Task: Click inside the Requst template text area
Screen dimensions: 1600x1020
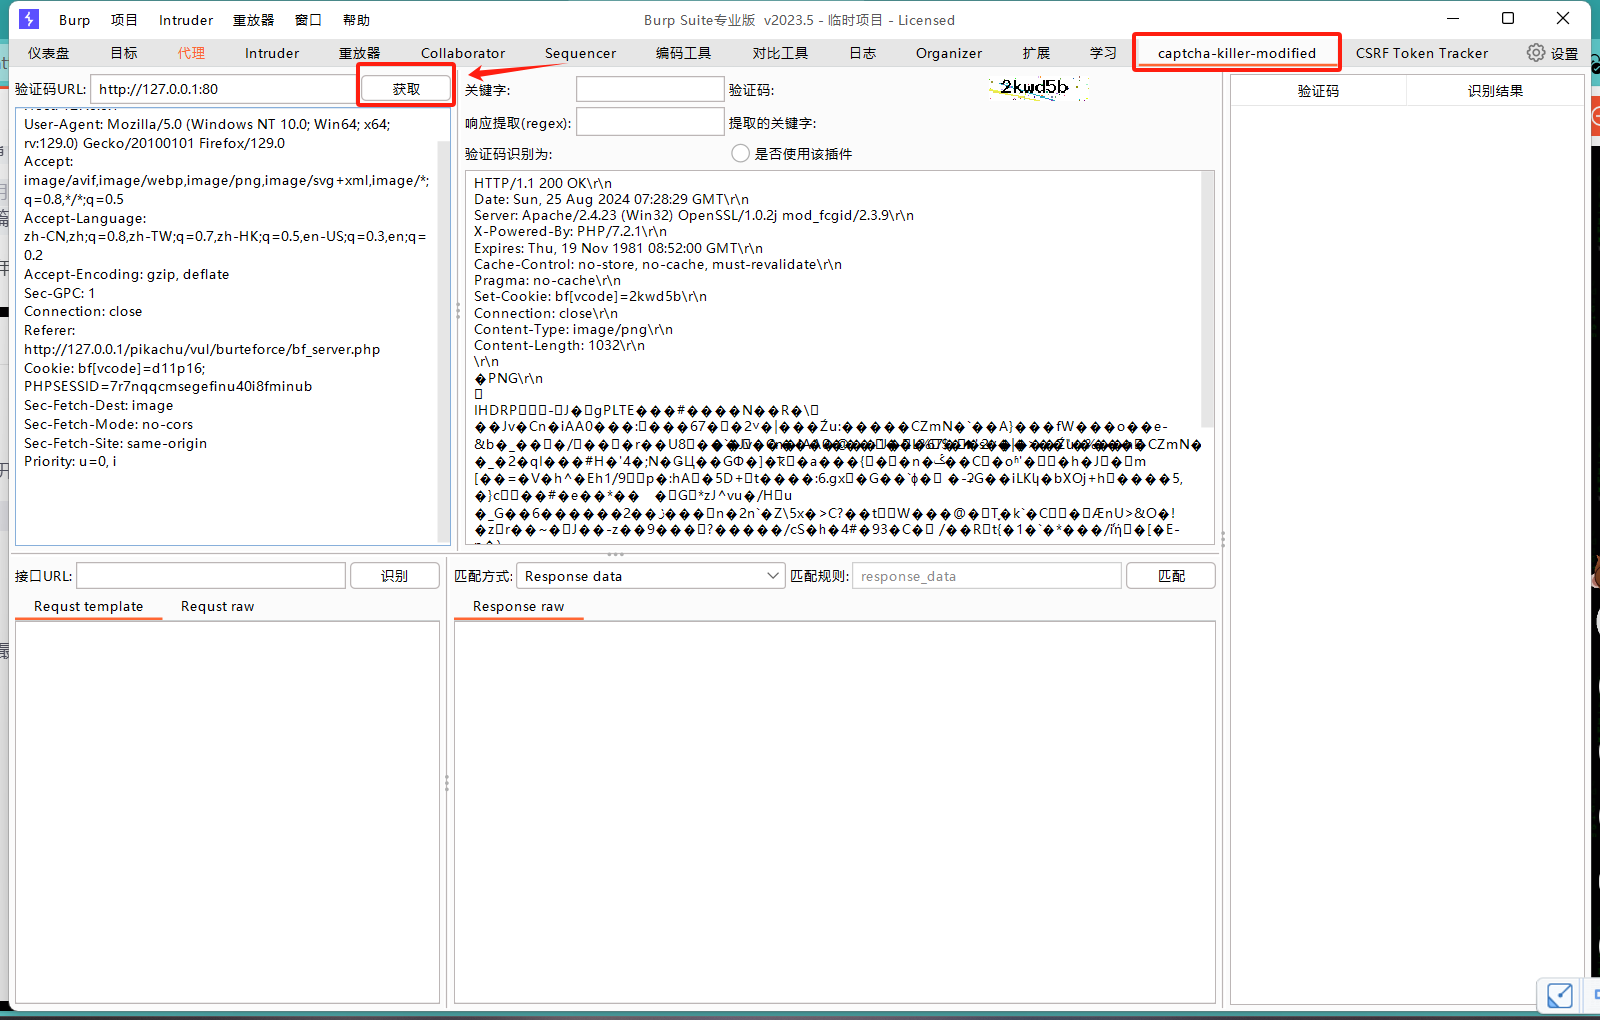Action: tap(227, 812)
